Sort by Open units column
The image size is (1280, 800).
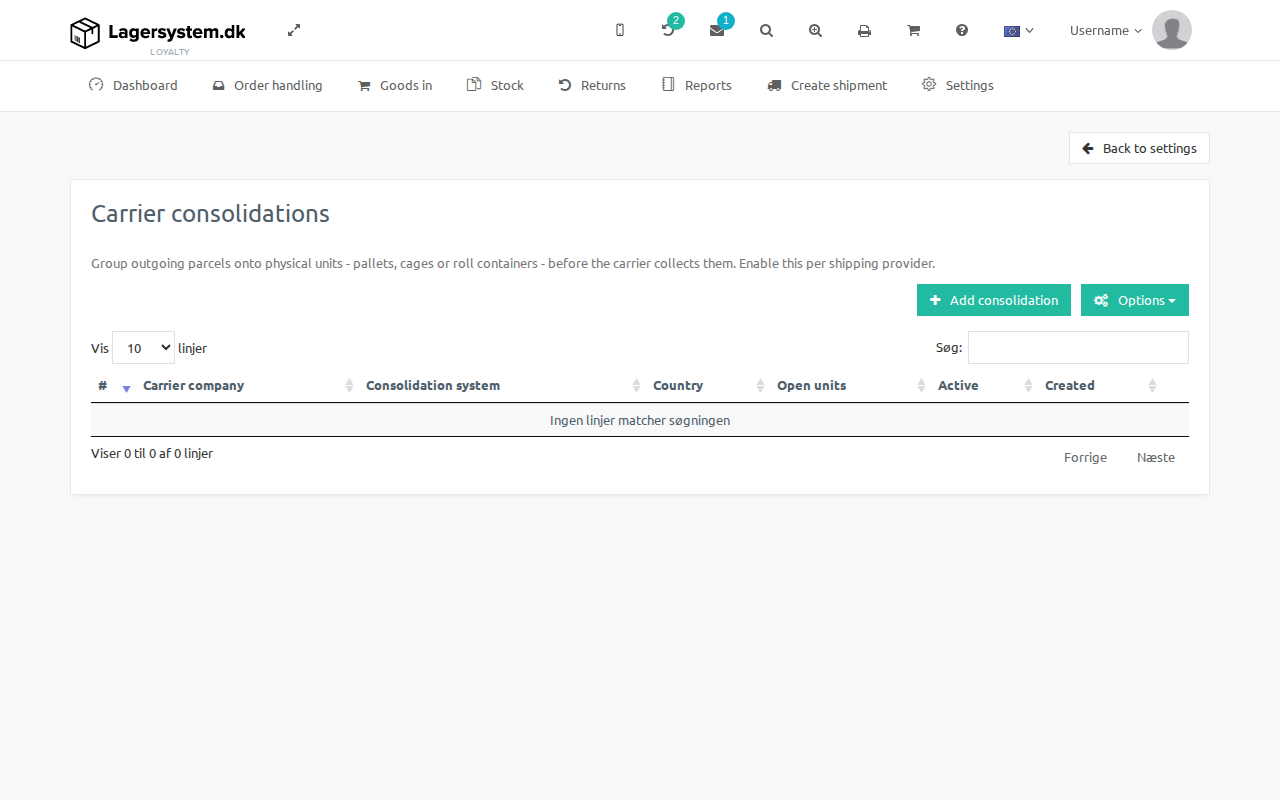[x=850, y=386]
